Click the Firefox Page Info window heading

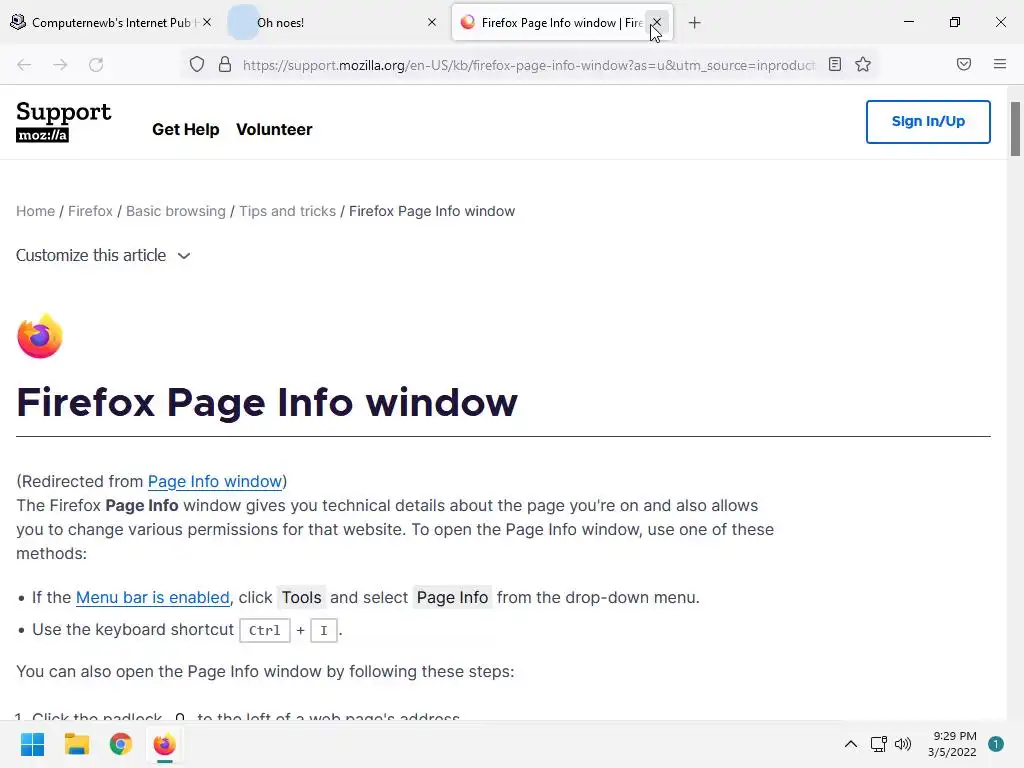coord(267,402)
